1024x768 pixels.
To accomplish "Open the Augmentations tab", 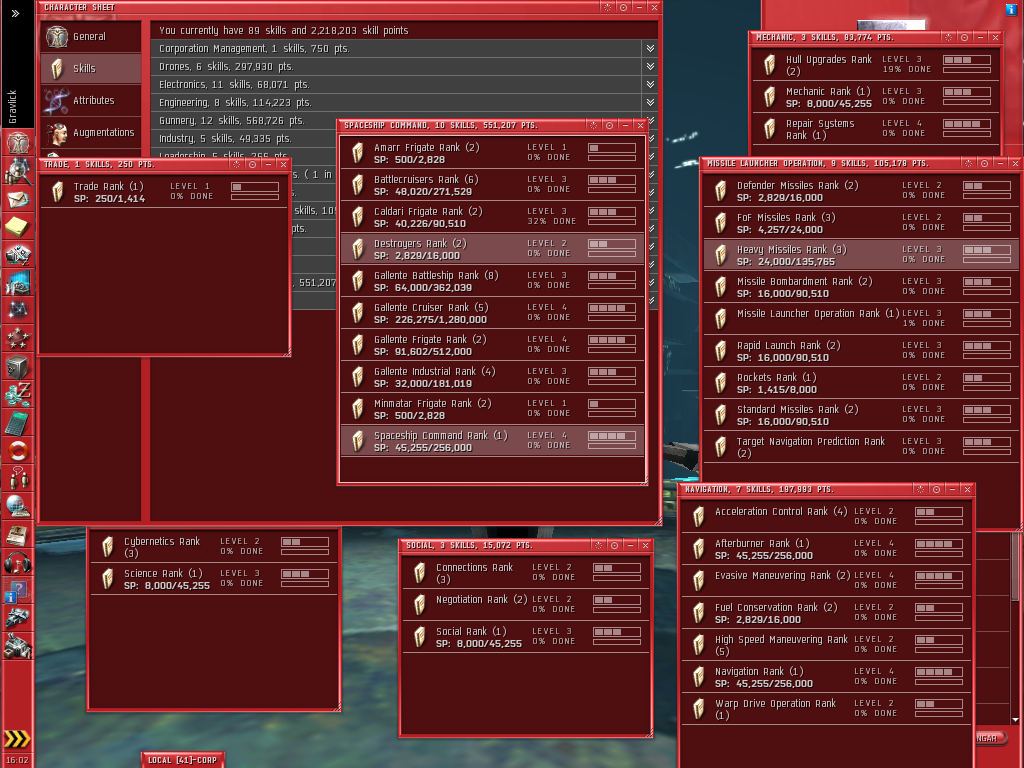I will point(91,132).
